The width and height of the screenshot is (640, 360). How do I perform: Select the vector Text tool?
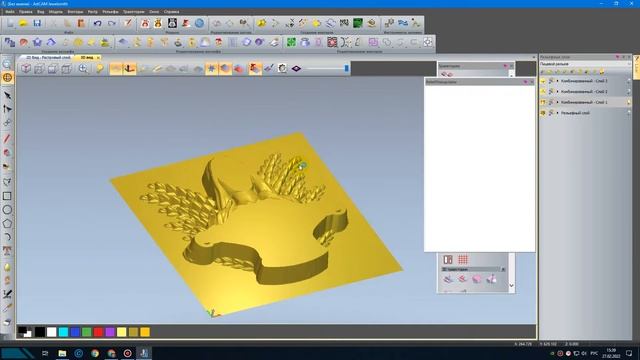(7, 251)
